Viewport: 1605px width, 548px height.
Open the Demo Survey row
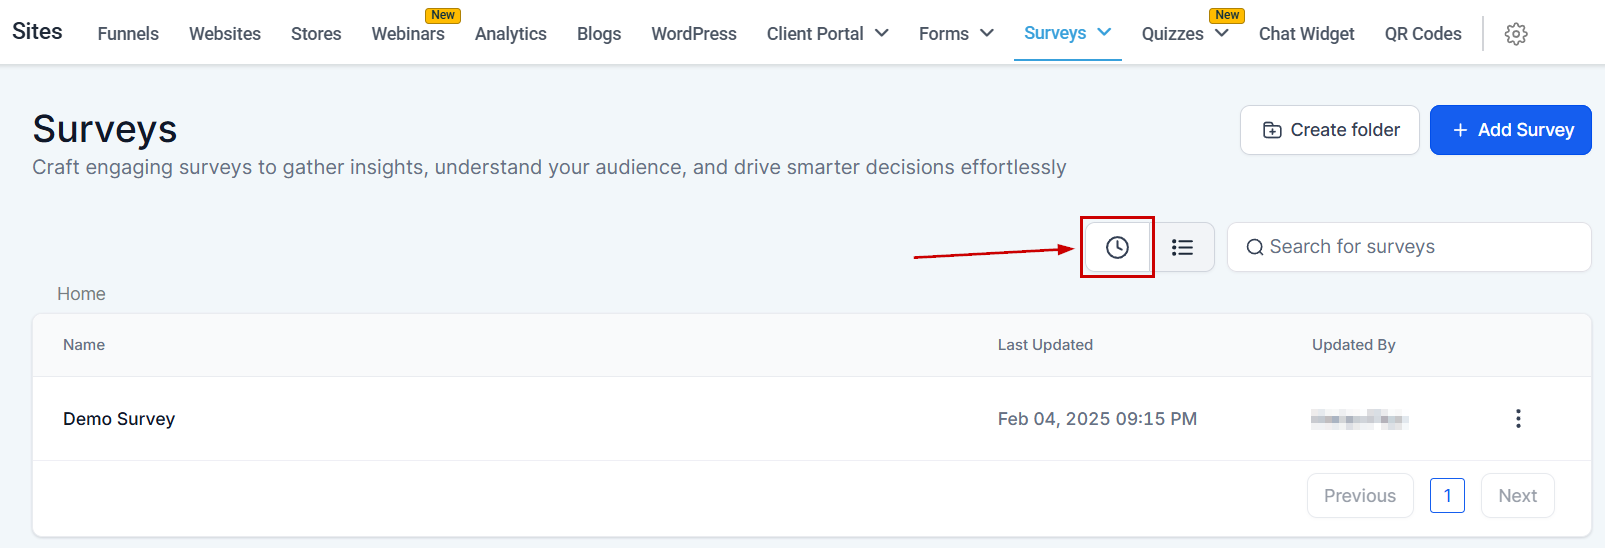click(119, 419)
